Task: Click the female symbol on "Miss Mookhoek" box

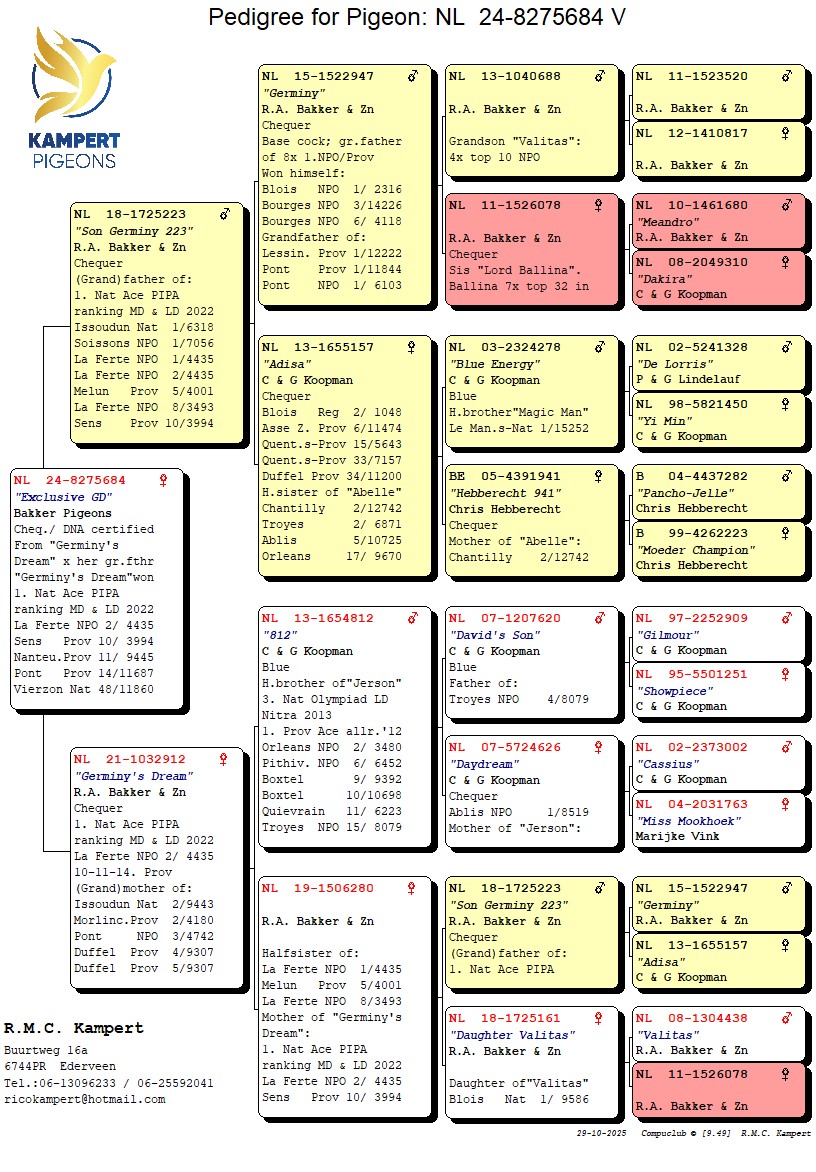Action: (x=786, y=804)
